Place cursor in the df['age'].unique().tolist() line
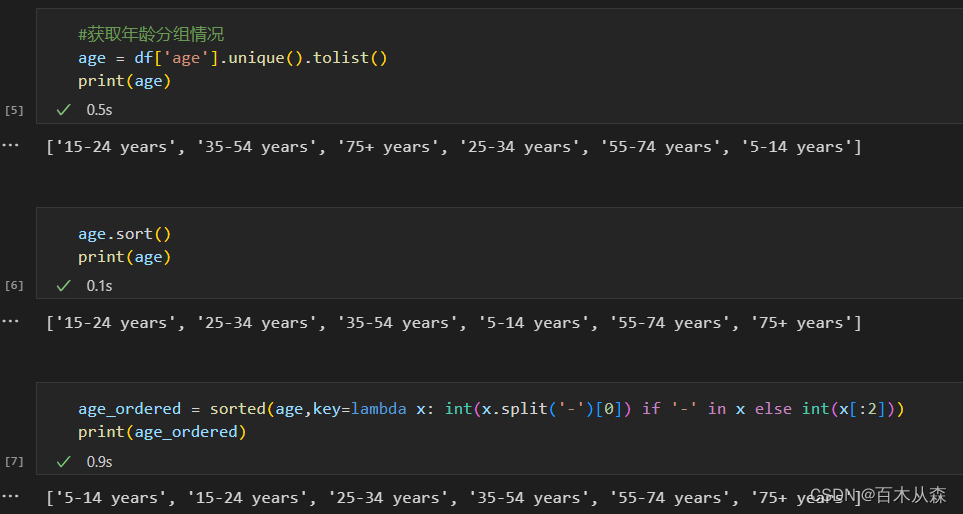The width and height of the screenshot is (963, 514). pos(233,58)
